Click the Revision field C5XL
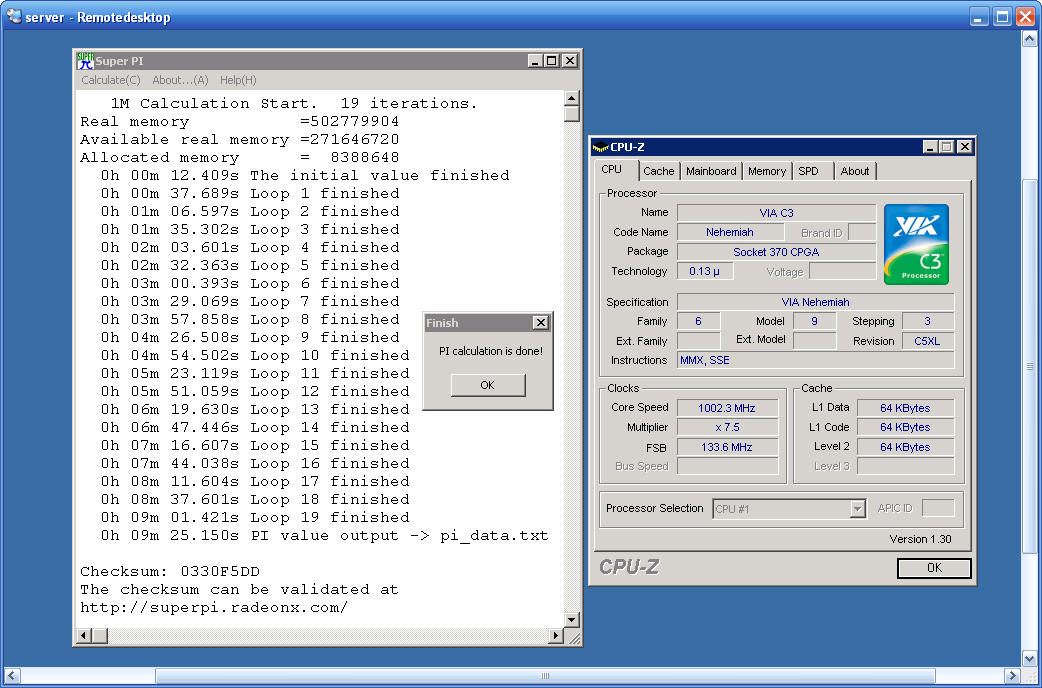1042x688 pixels. [x=927, y=341]
